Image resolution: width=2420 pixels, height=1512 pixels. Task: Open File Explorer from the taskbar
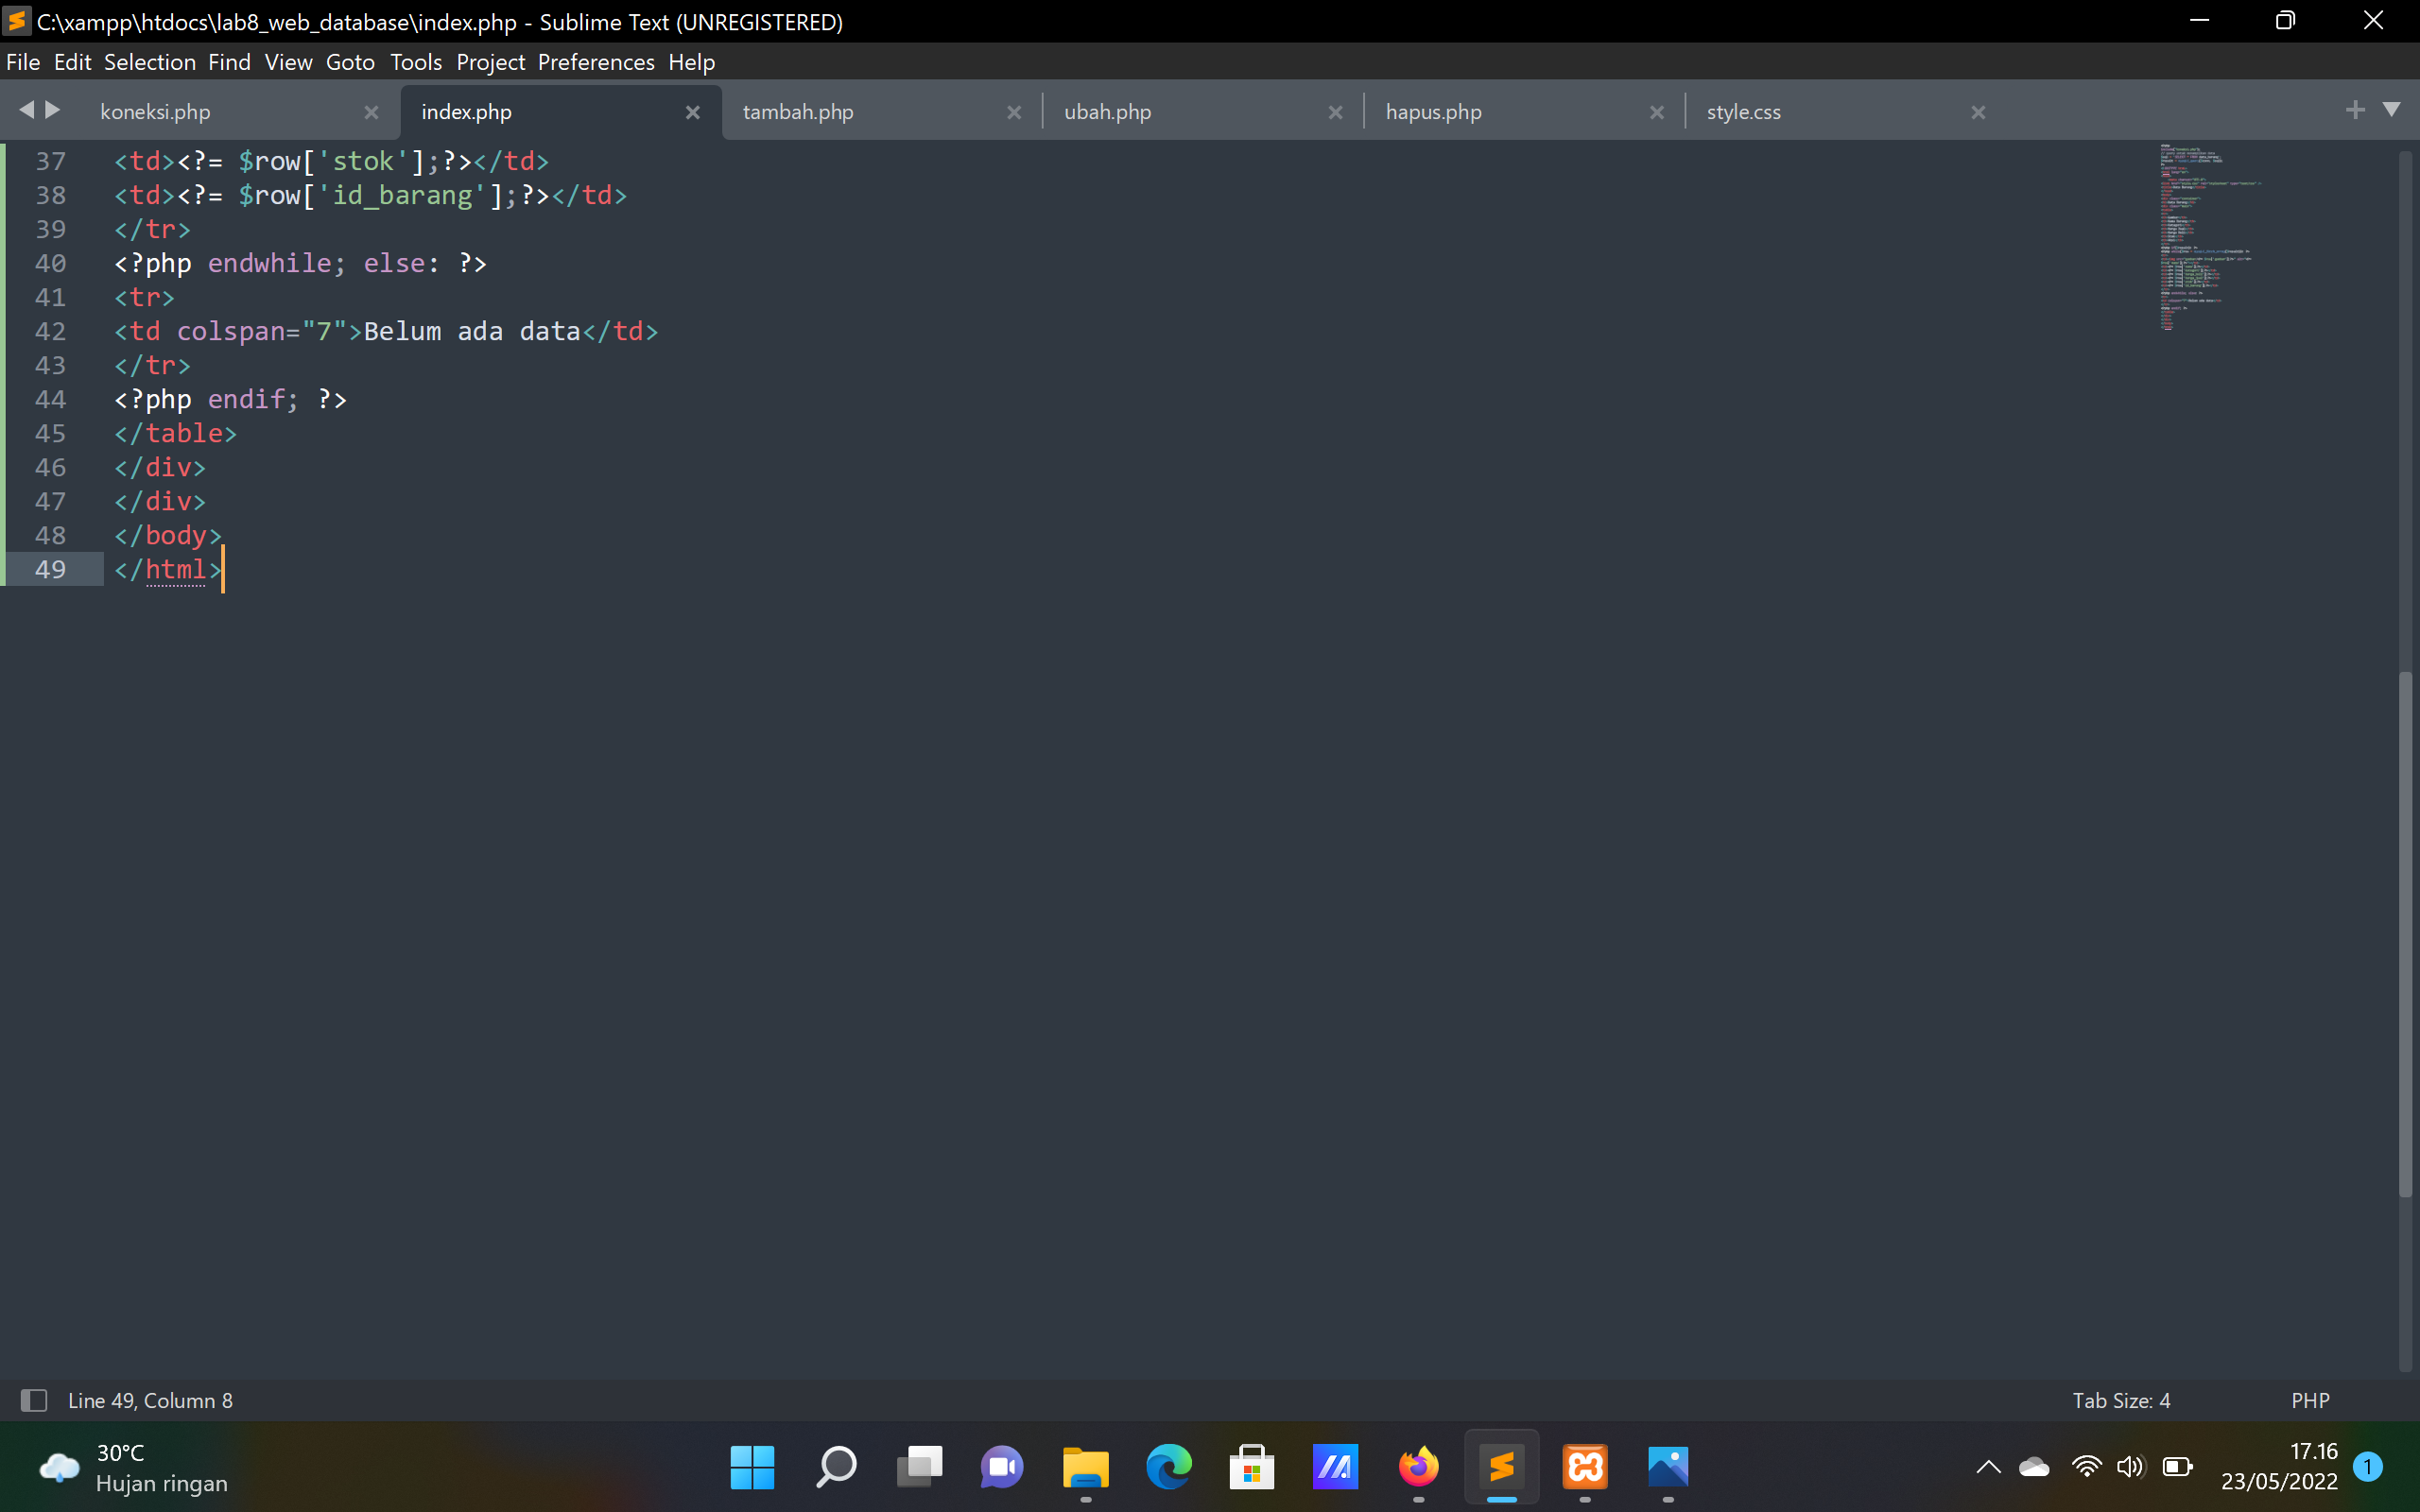1085,1468
